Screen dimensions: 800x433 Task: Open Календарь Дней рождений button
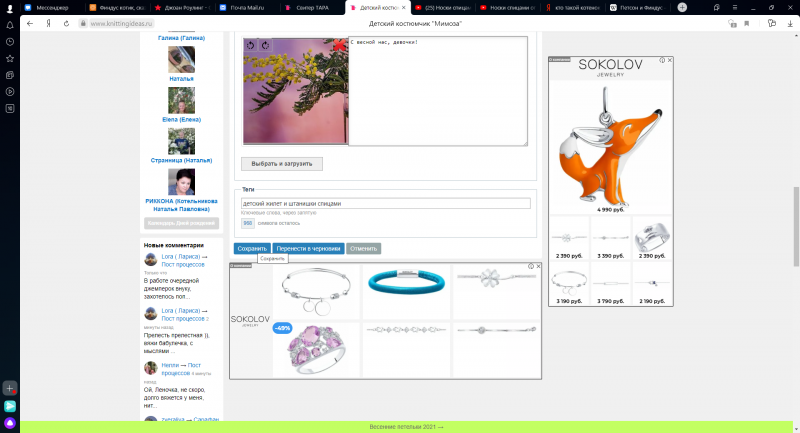tap(181, 223)
